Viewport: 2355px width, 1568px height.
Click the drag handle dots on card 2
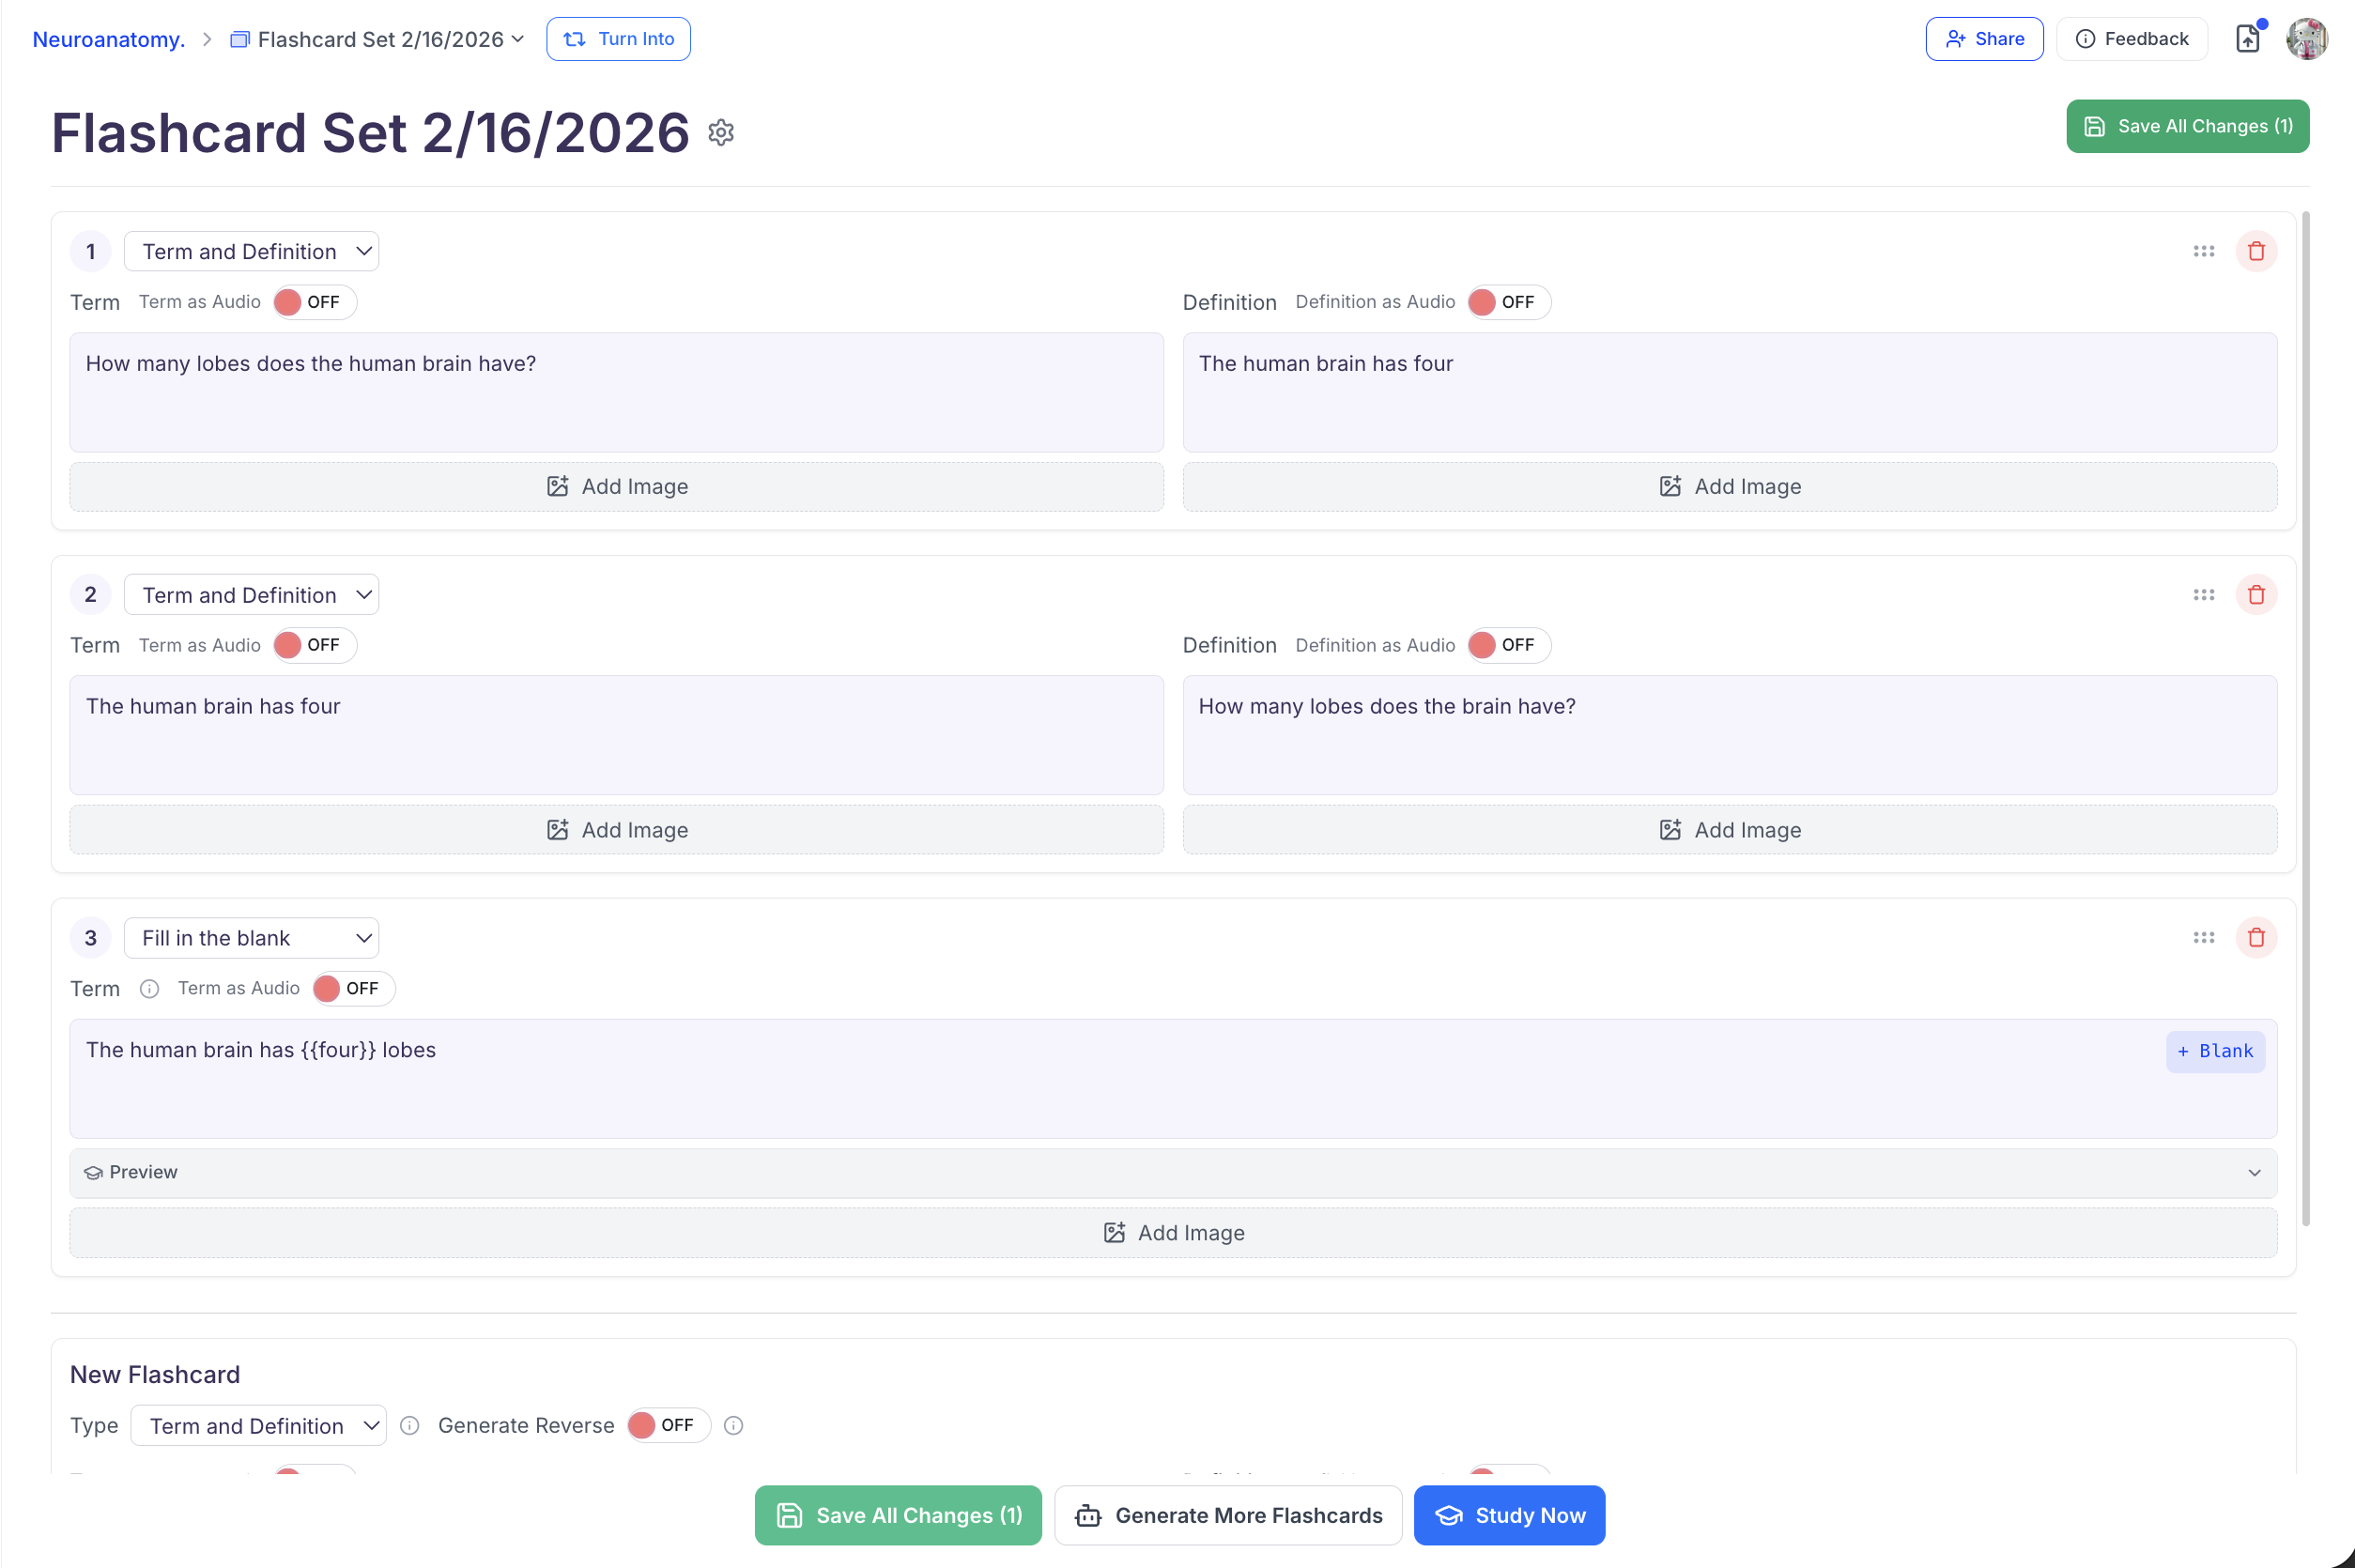pyautogui.click(x=2203, y=595)
